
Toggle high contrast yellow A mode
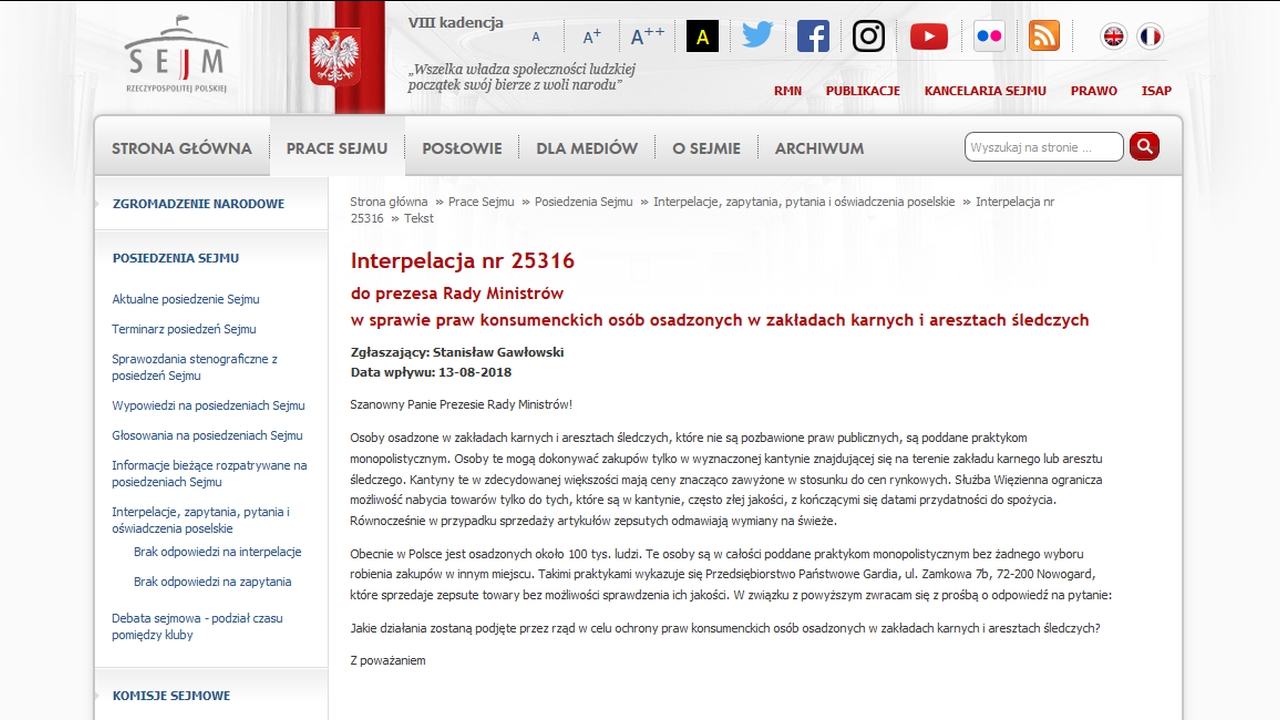coord(702,37)
